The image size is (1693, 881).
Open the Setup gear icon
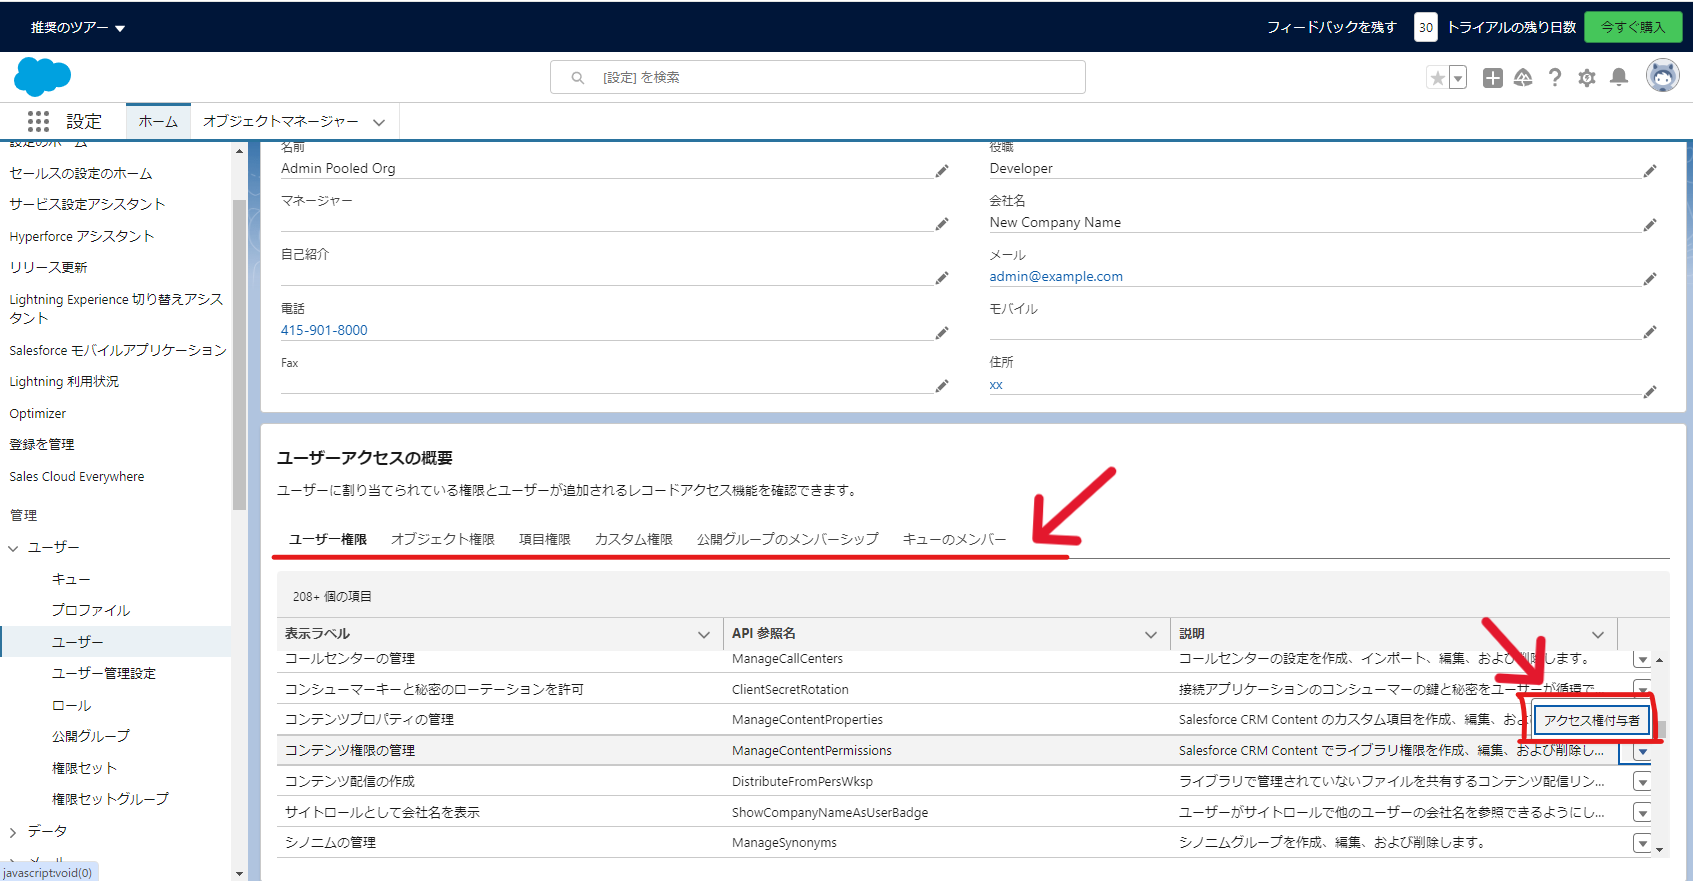[x=1587, y=78]
